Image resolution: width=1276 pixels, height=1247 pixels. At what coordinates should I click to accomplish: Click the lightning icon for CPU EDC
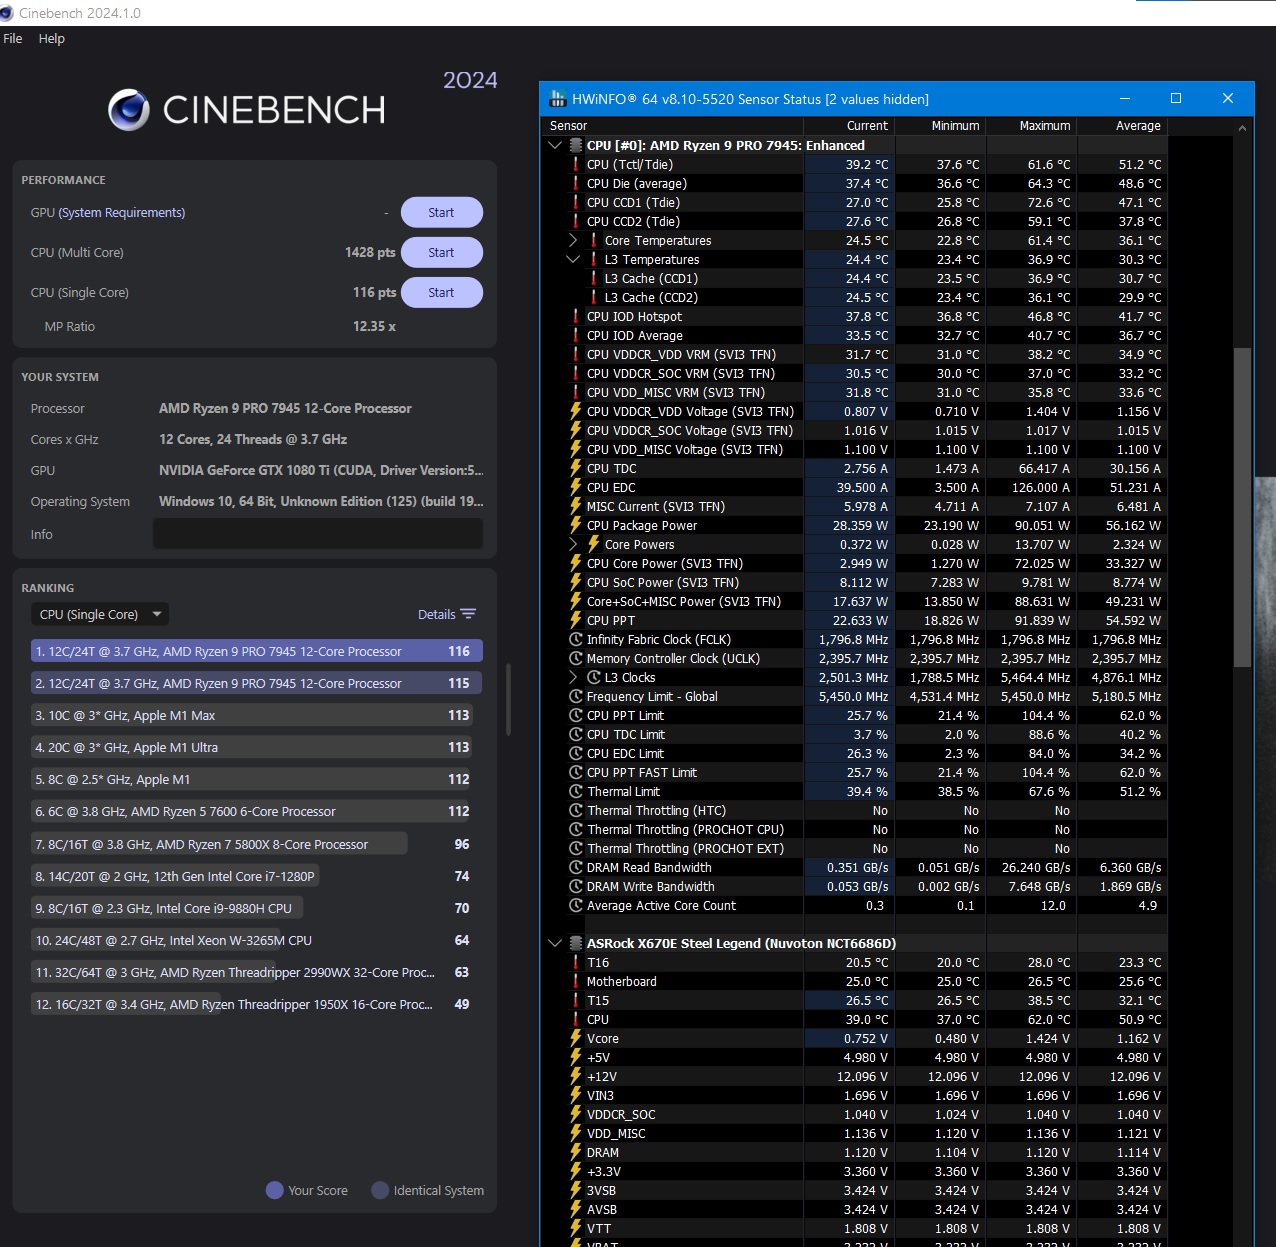576,487
